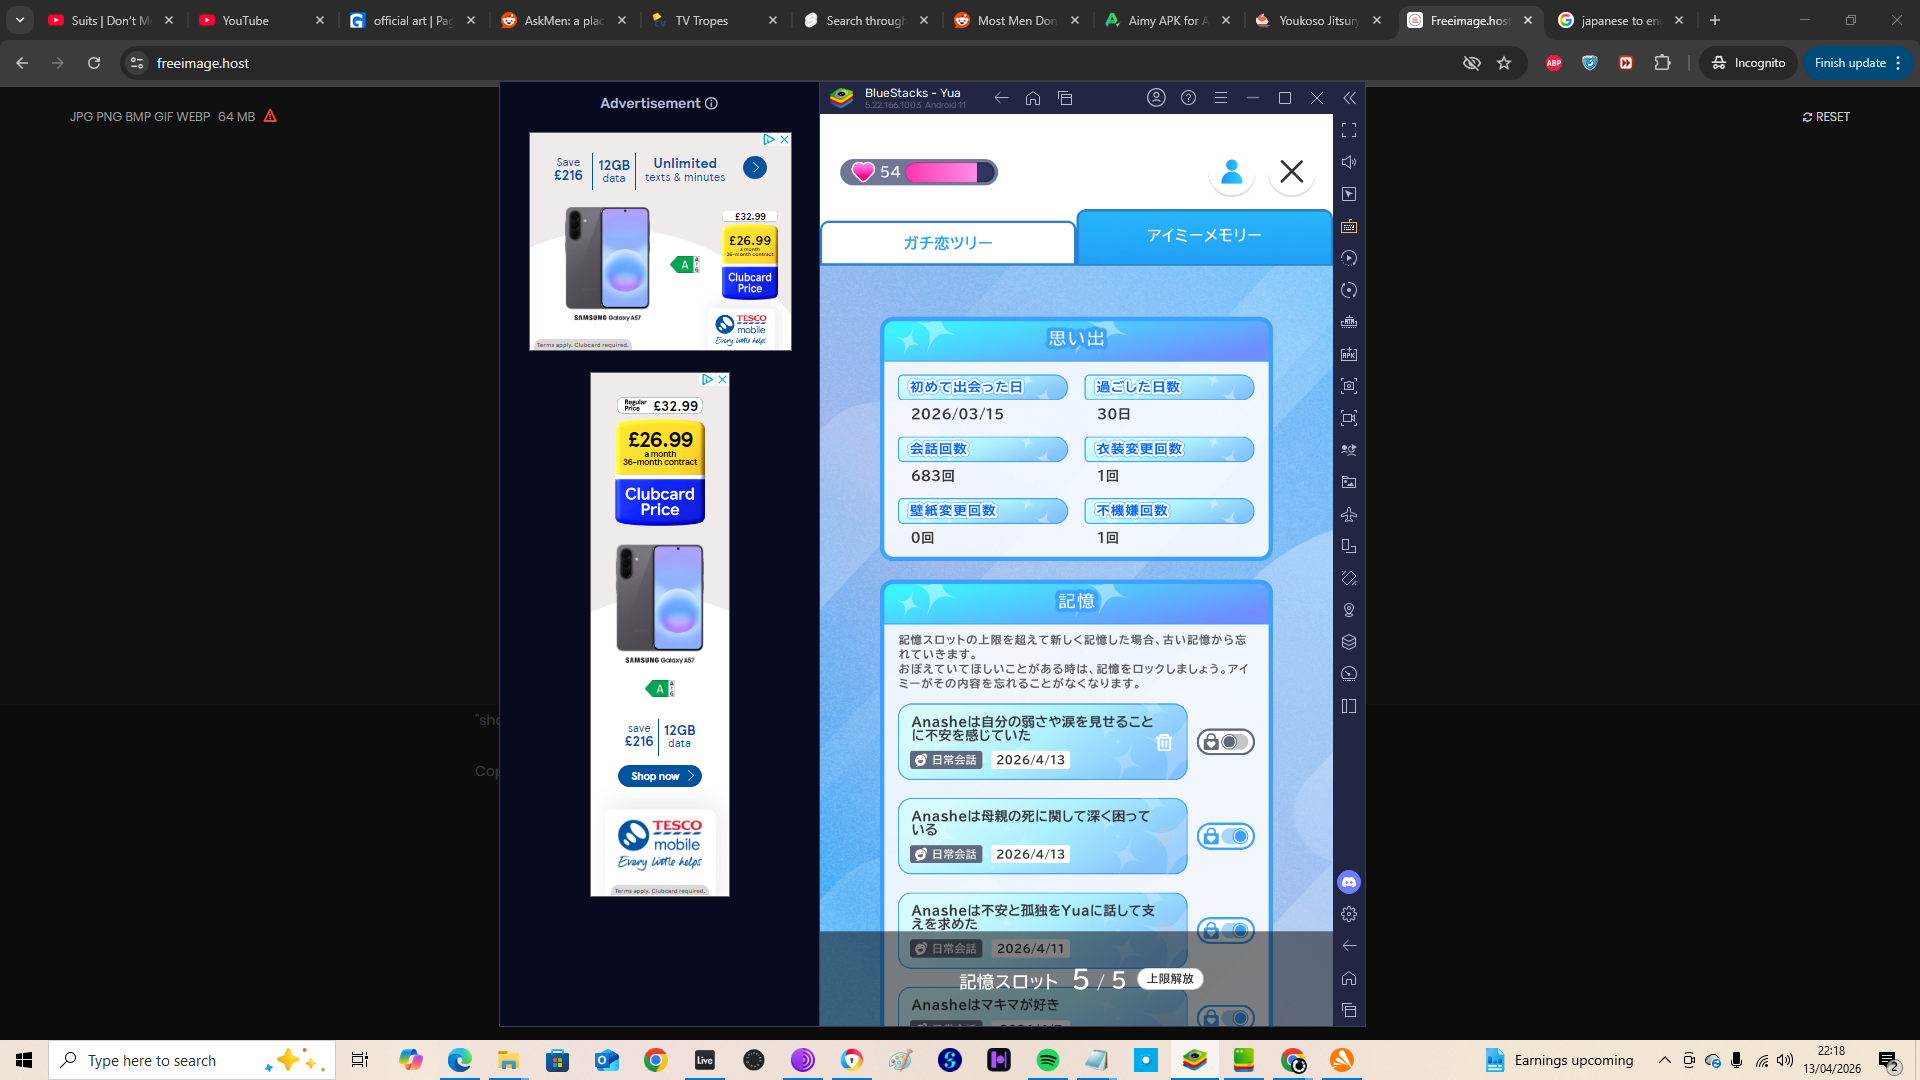The height and width of the screenshot is (1080, 1920).
Task: Collapse BlueStacks sidebar with double chevron
Action: tap(1349, 98)
